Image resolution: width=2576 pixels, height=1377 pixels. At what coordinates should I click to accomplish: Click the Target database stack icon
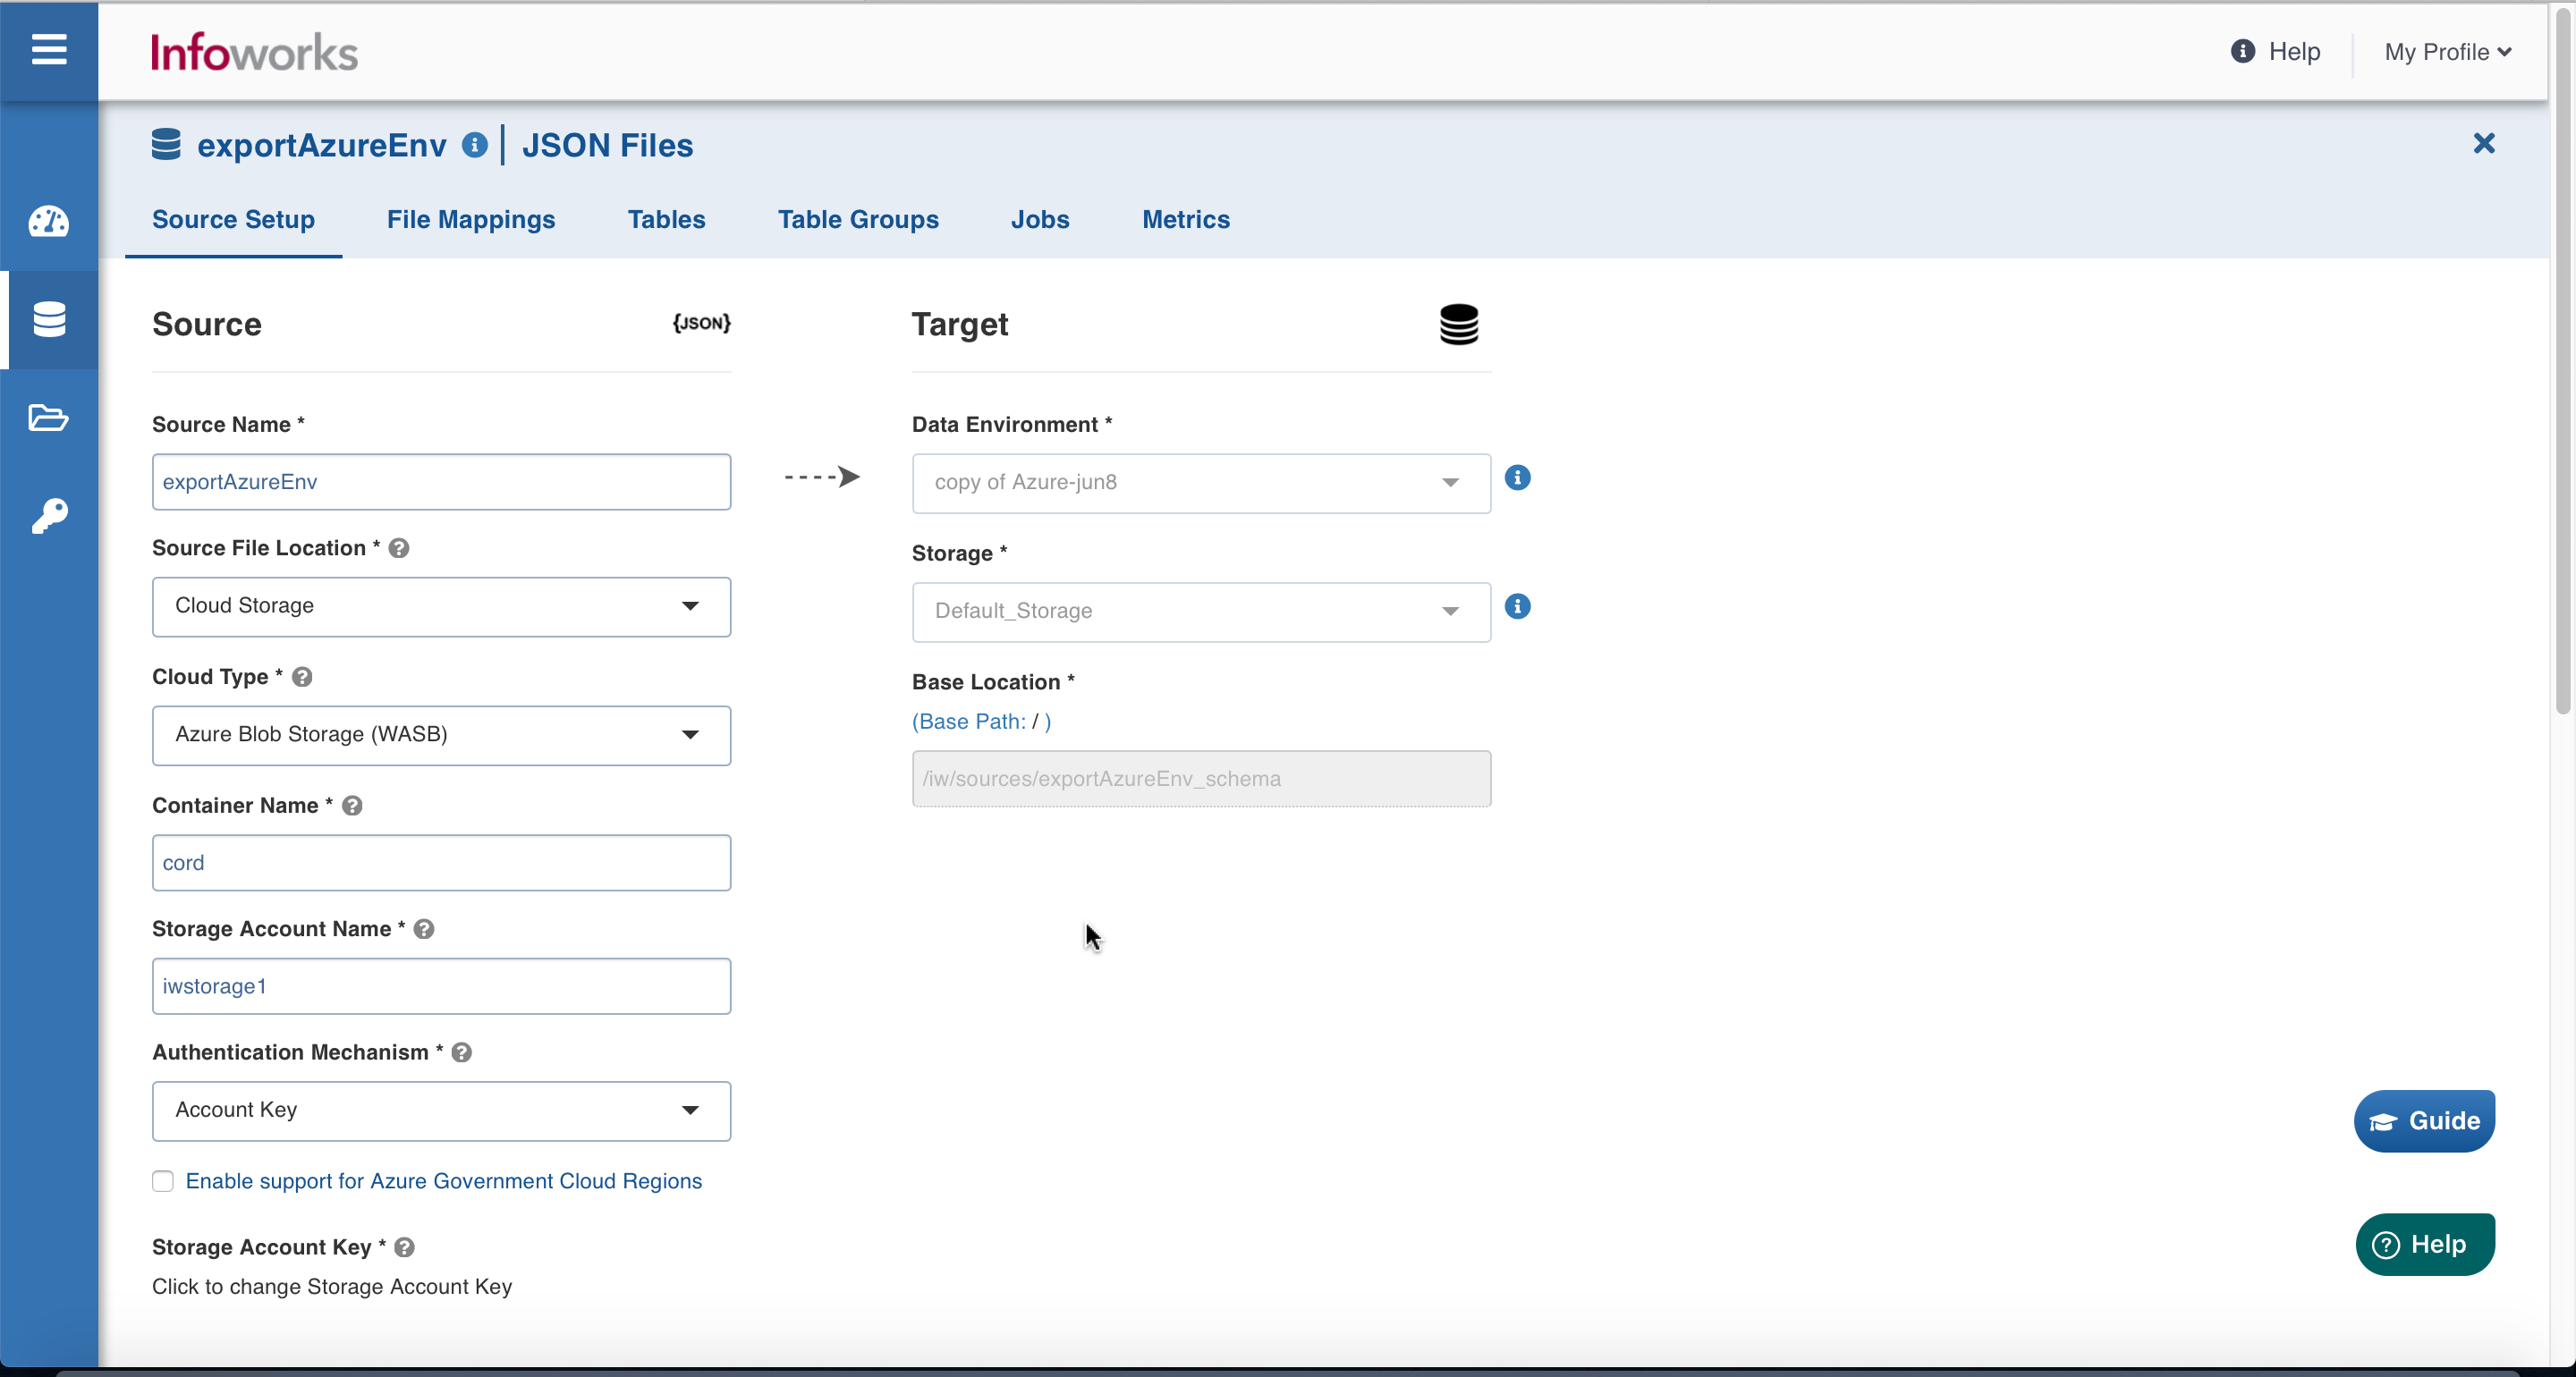1458,324
